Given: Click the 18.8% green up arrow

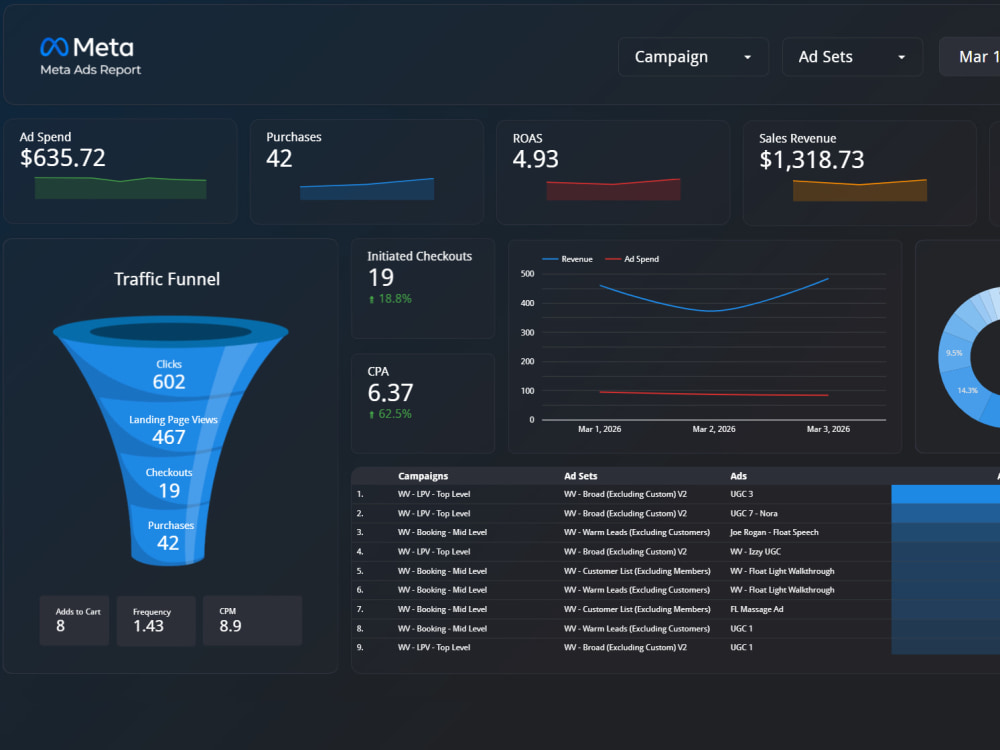Looking at the screenshot, I should click(371, 299).
